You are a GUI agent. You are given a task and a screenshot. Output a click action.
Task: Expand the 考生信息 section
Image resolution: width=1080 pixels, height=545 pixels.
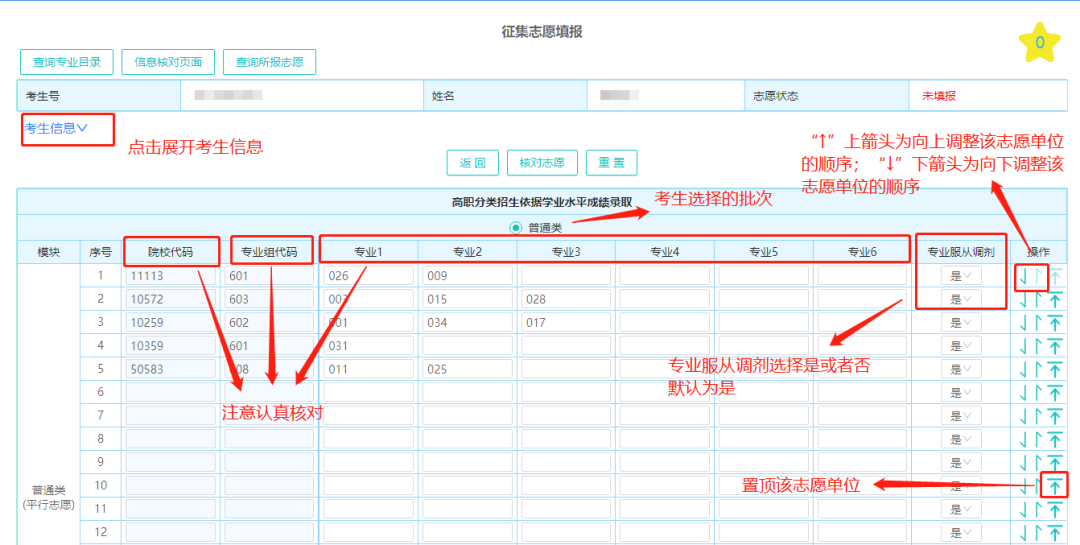tap(56, 128)
